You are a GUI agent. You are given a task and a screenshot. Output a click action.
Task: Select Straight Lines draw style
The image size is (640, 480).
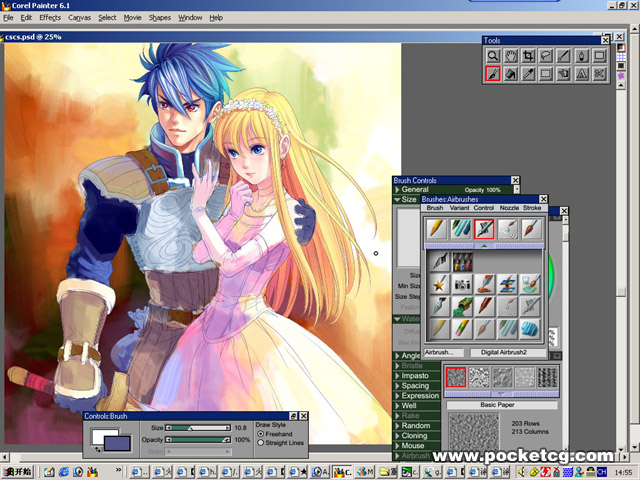point(260,443)
